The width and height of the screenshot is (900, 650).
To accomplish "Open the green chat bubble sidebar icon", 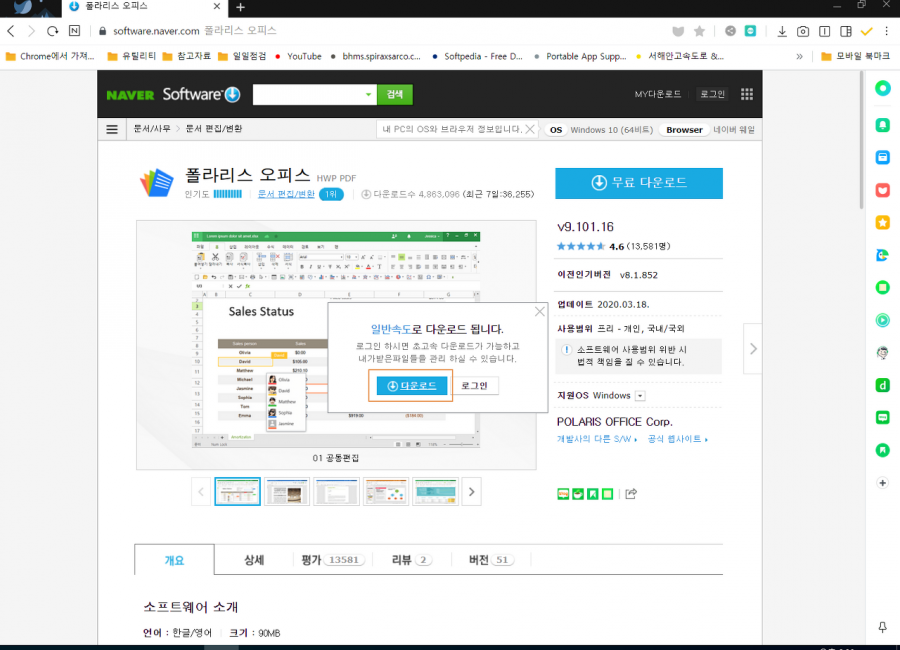I will pyautogui.click(x=883, y=417).
